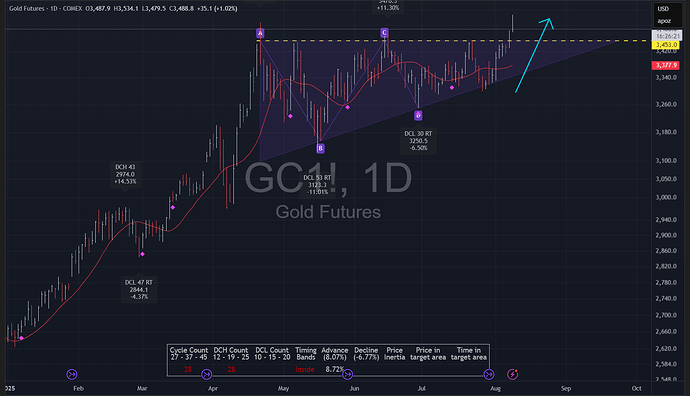Click the Price in target area cell

pos(428,354)
